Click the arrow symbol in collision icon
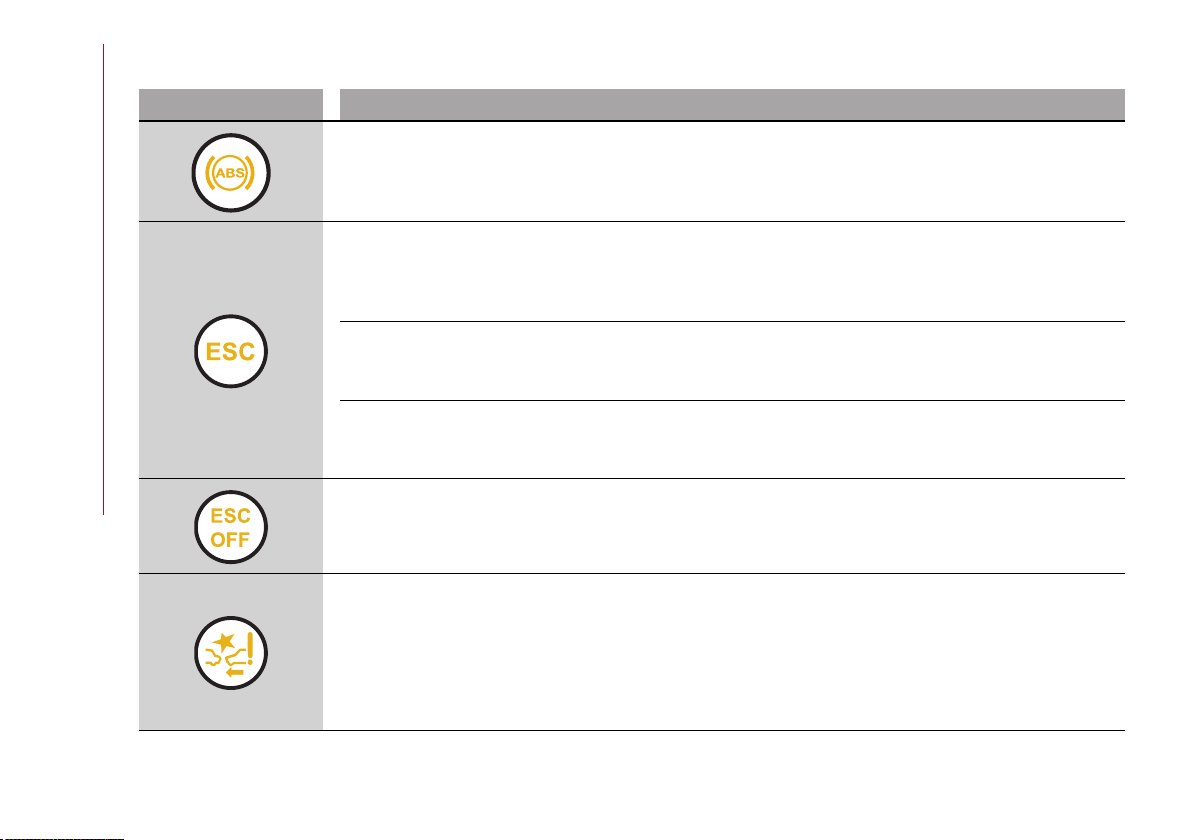Screen dimensions: 1192x840 point(235,673)
